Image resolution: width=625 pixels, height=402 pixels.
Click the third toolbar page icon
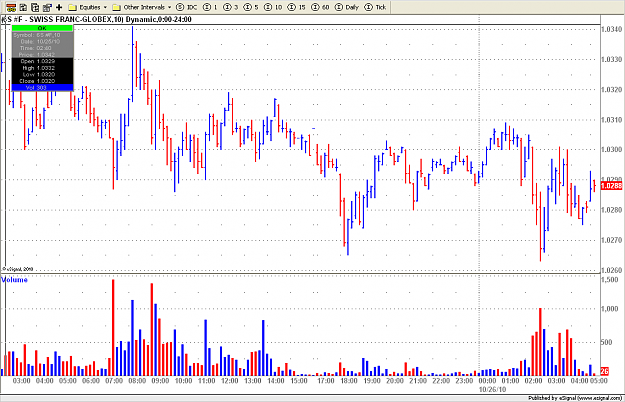35,7
